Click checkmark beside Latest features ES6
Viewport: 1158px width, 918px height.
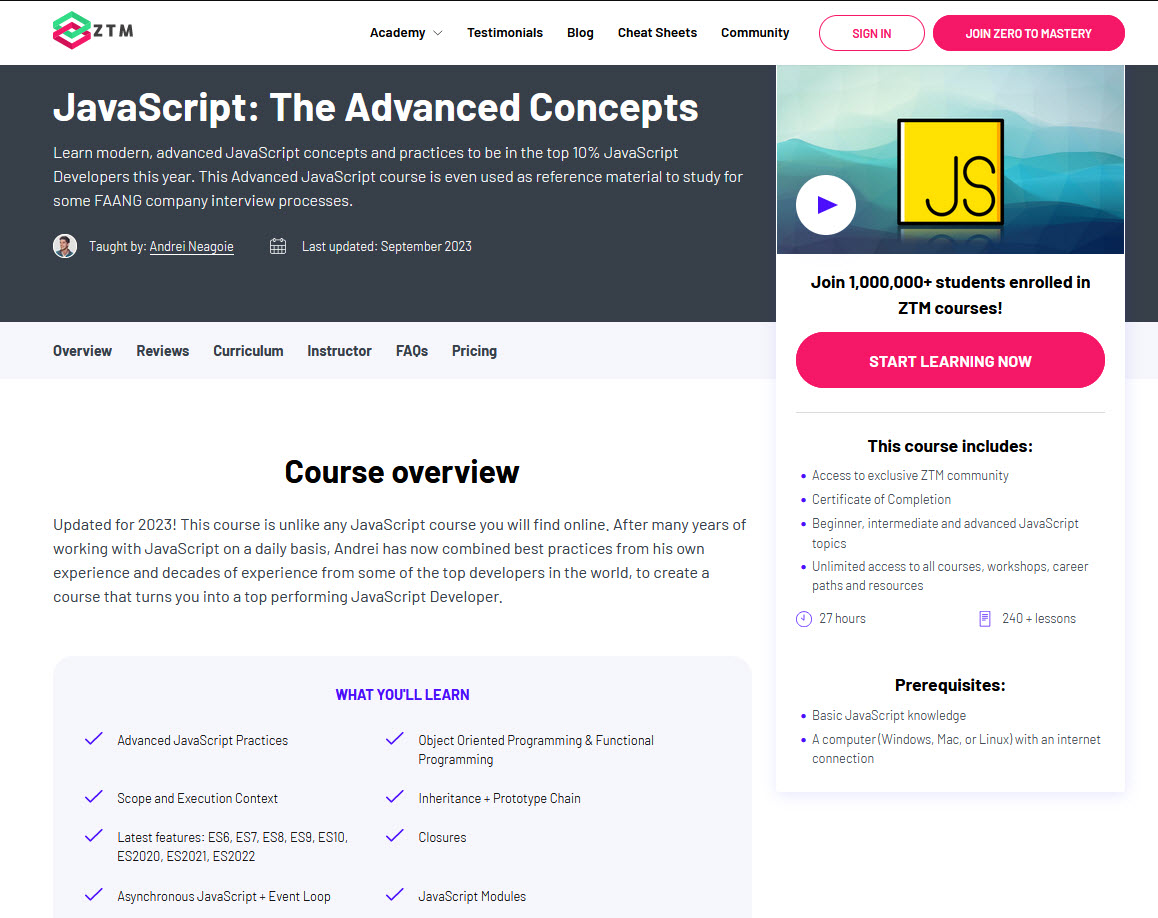click(x=94, y=836)
